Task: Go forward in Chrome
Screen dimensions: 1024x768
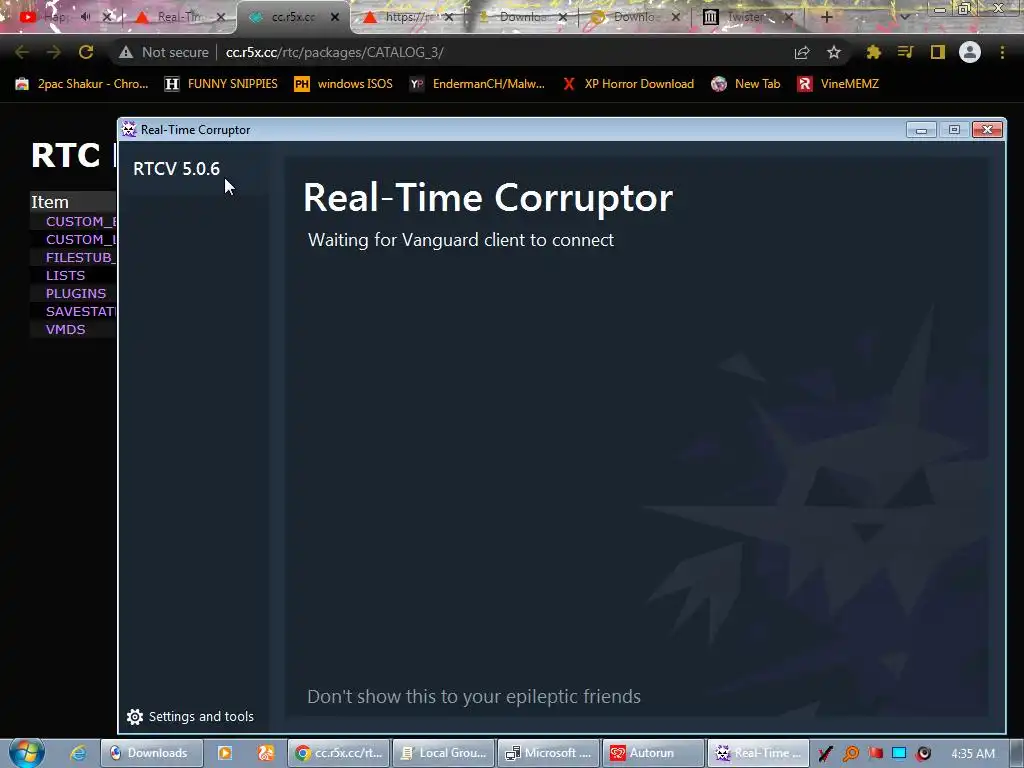Action: pos(54,52)
